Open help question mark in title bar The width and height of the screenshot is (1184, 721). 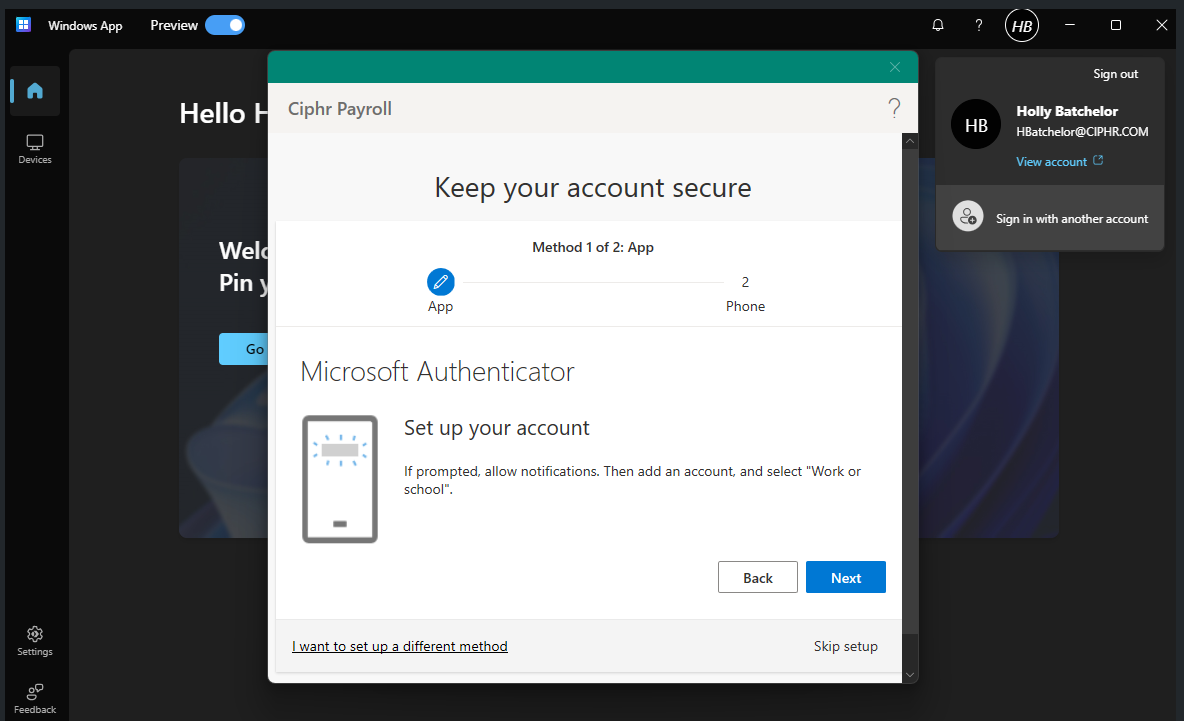979,25
